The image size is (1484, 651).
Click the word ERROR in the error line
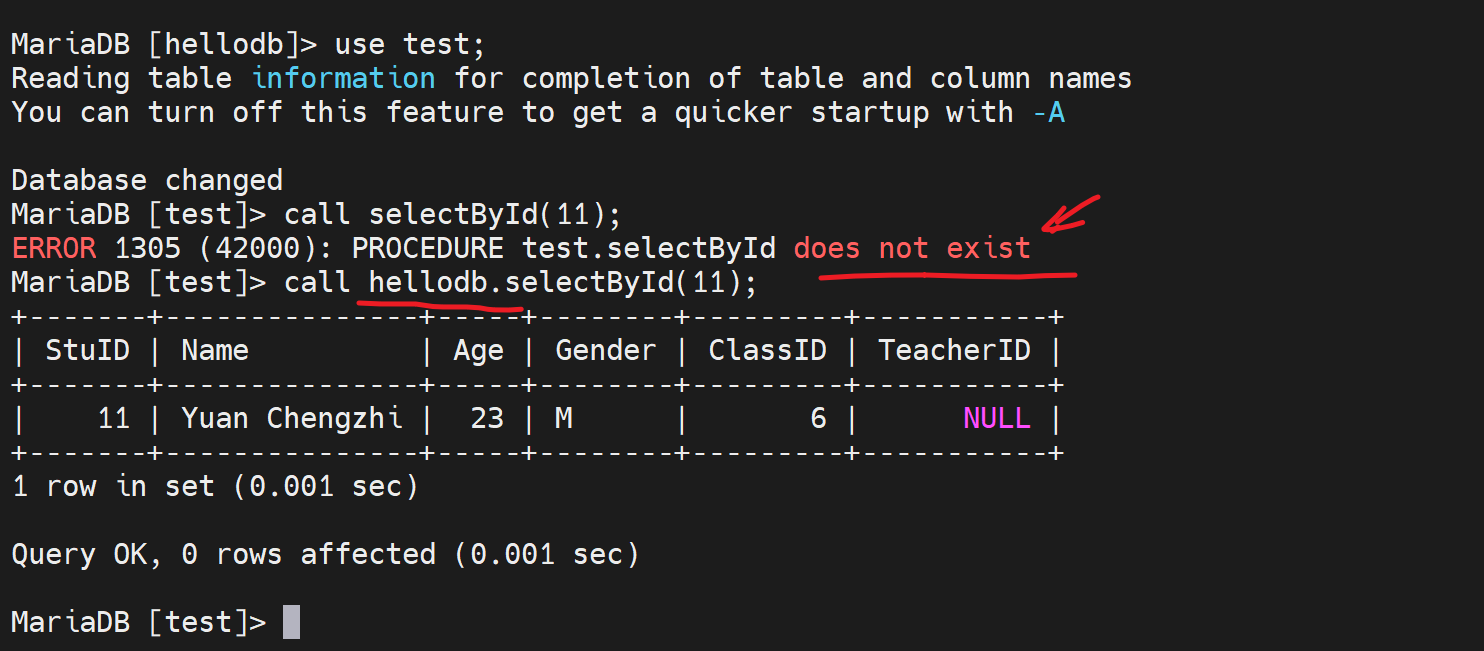coord(53,248)
